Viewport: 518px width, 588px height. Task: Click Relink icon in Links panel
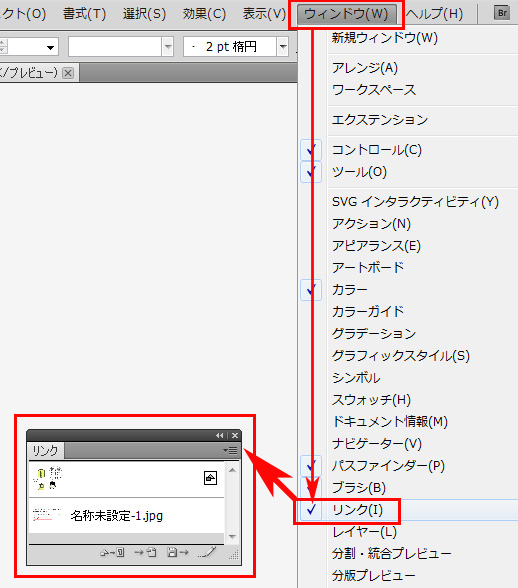pos(112,552)
